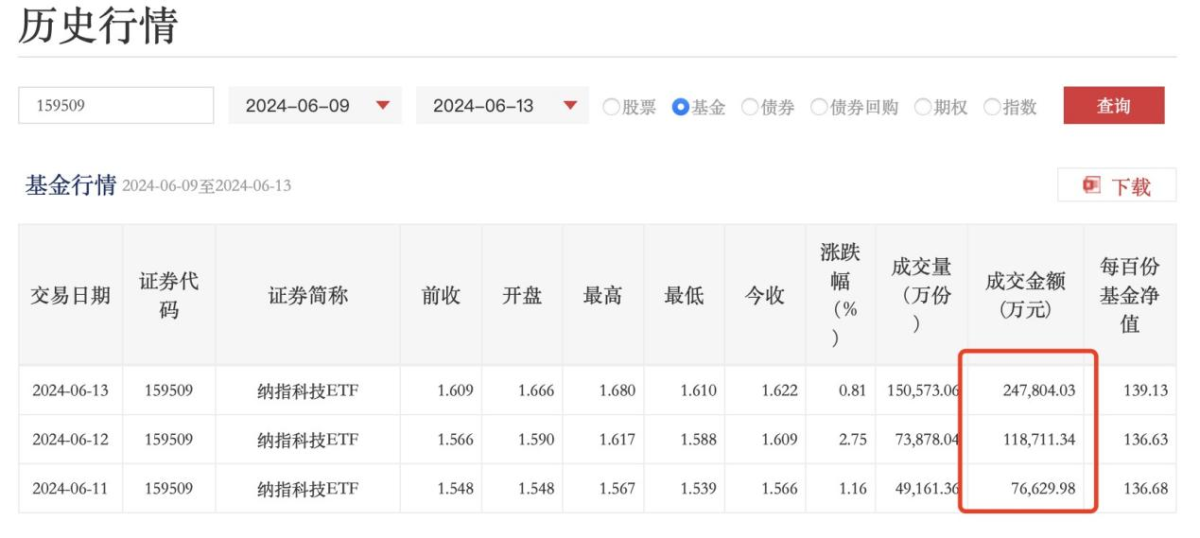Click the low price 1.539
The image size is (1200, 538).
pos(698,489)
